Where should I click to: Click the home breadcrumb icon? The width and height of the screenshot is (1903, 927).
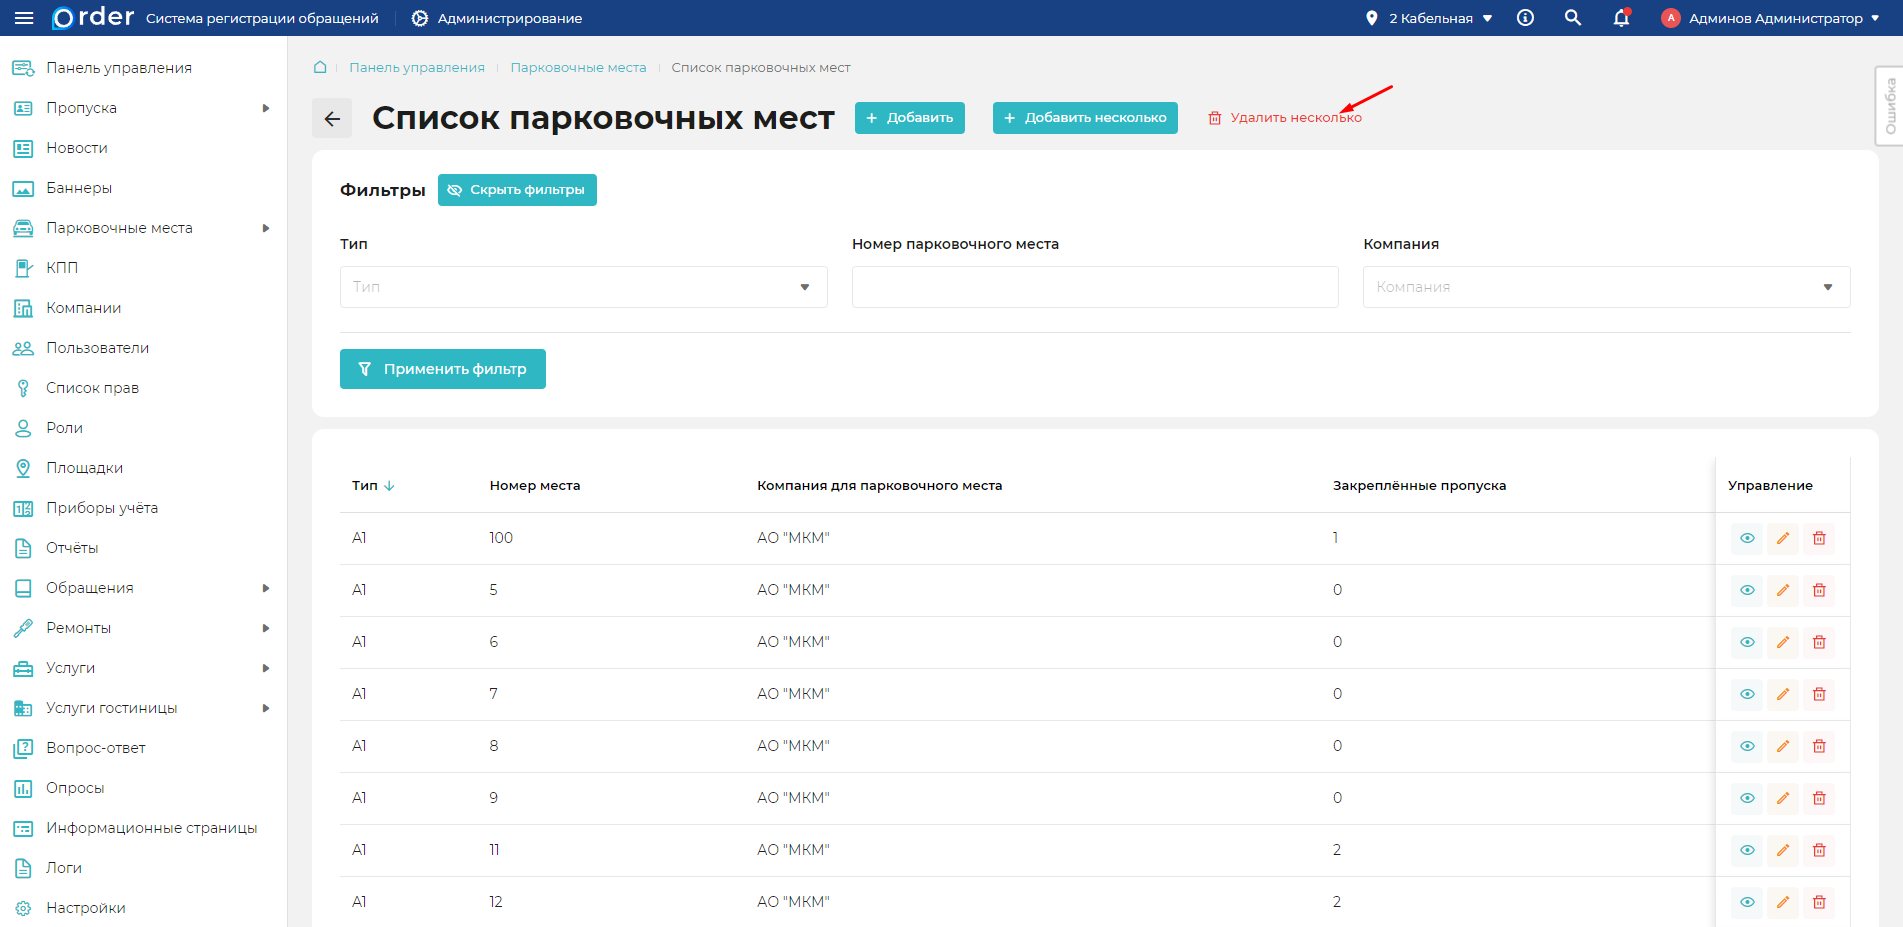coord(320,67)
